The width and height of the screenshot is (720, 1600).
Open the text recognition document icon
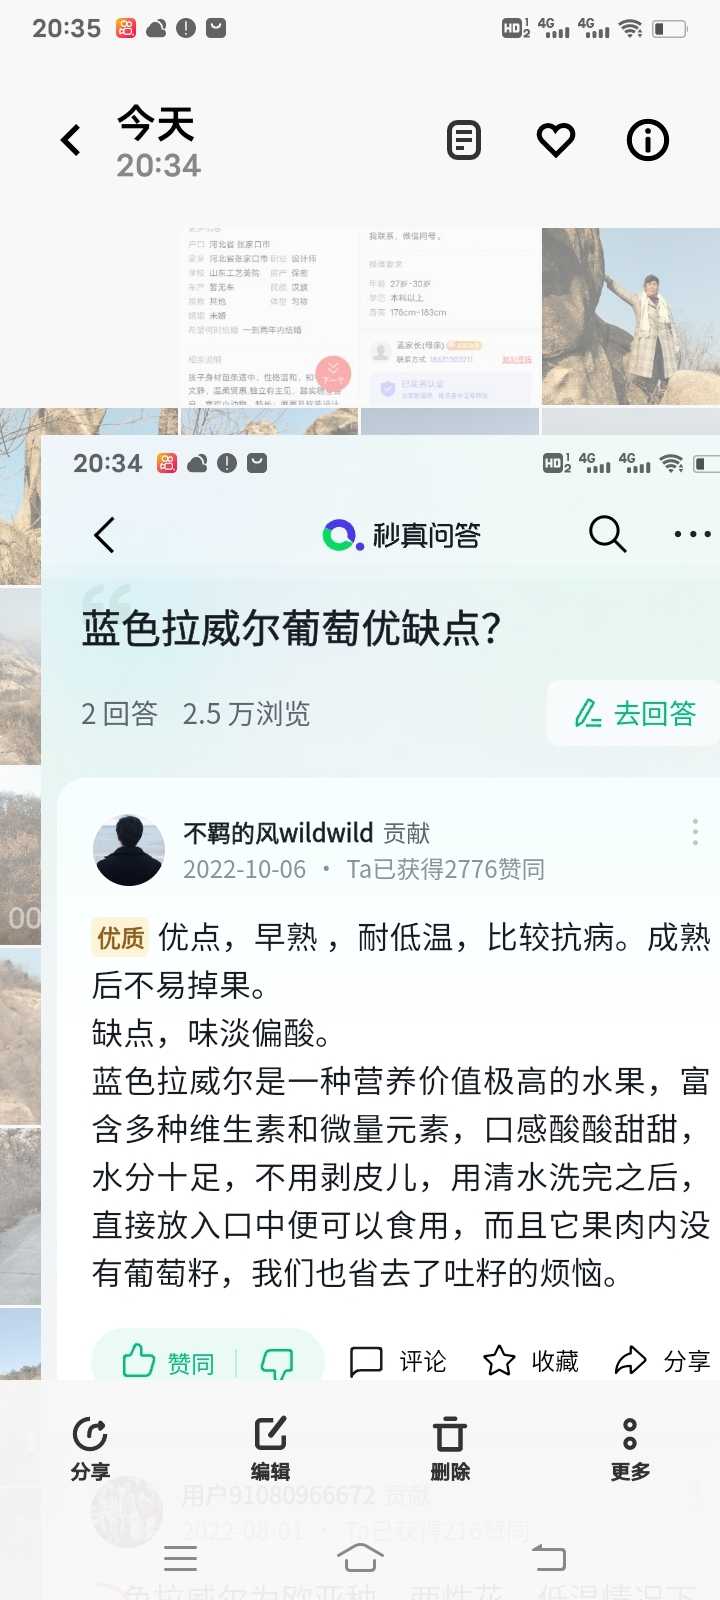(x=464, y=140)
